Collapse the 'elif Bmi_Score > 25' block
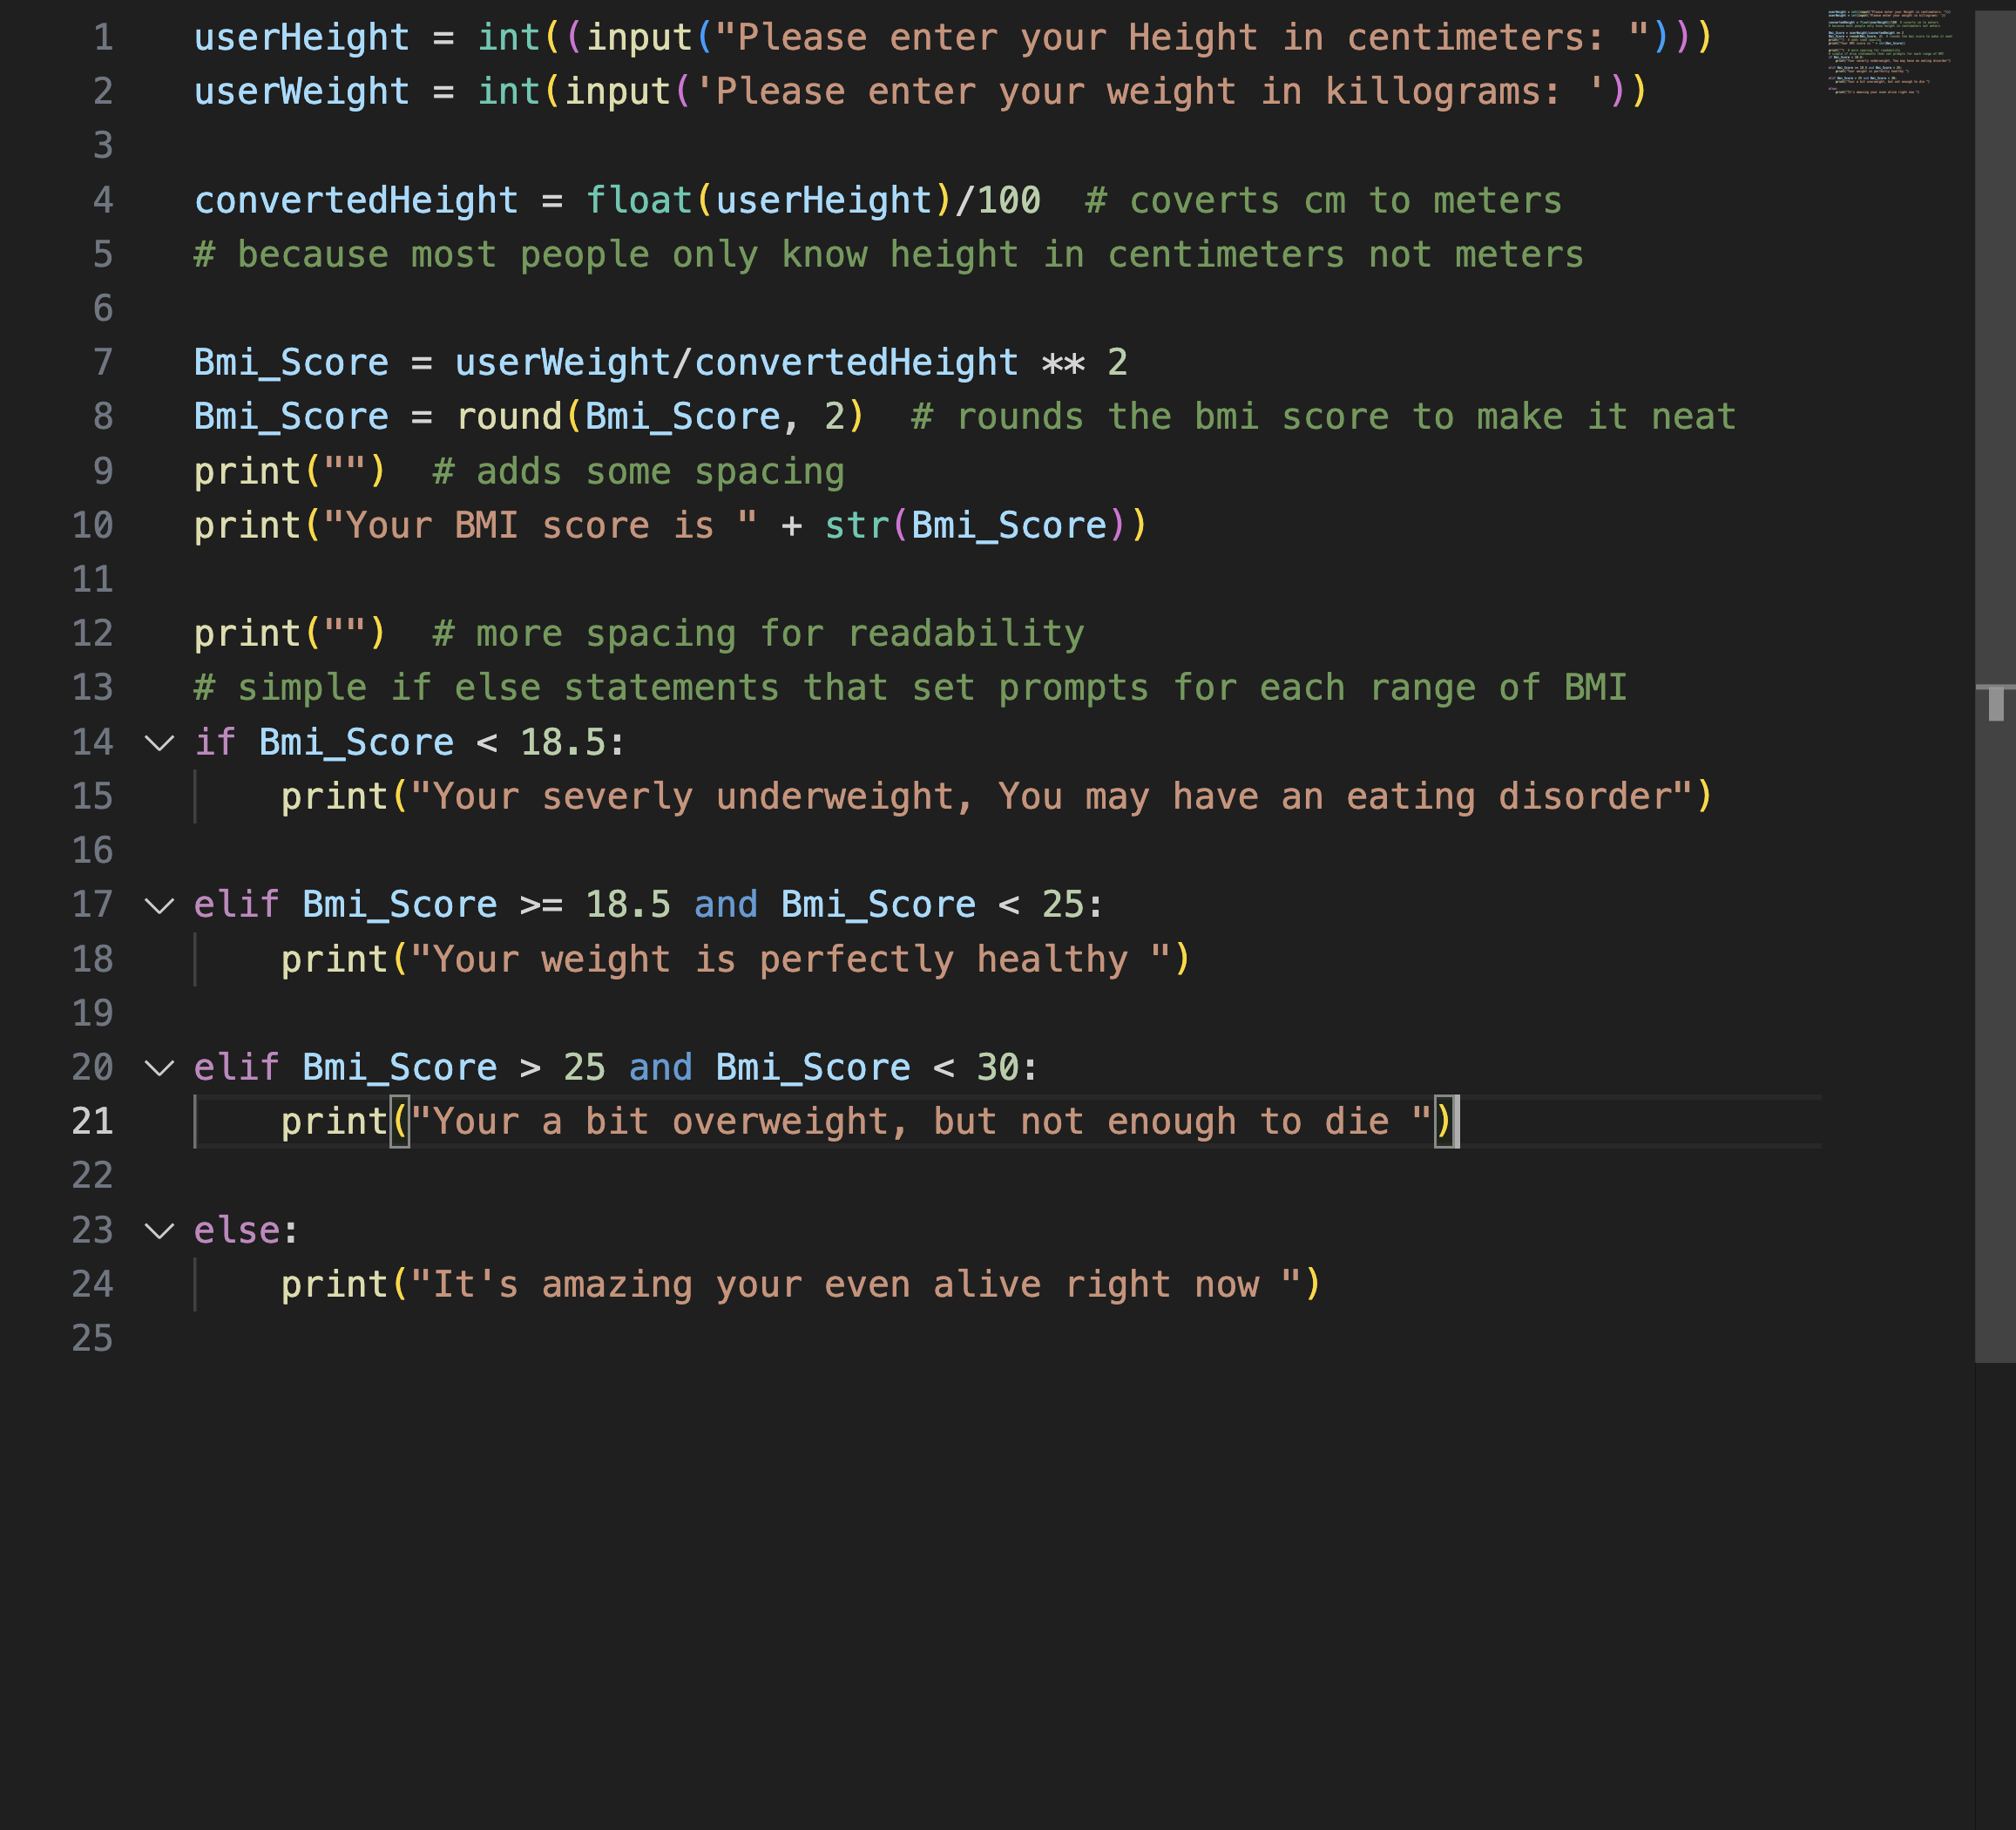The width and height of the screenshot is (2016, 1830). coord(160,1068)
